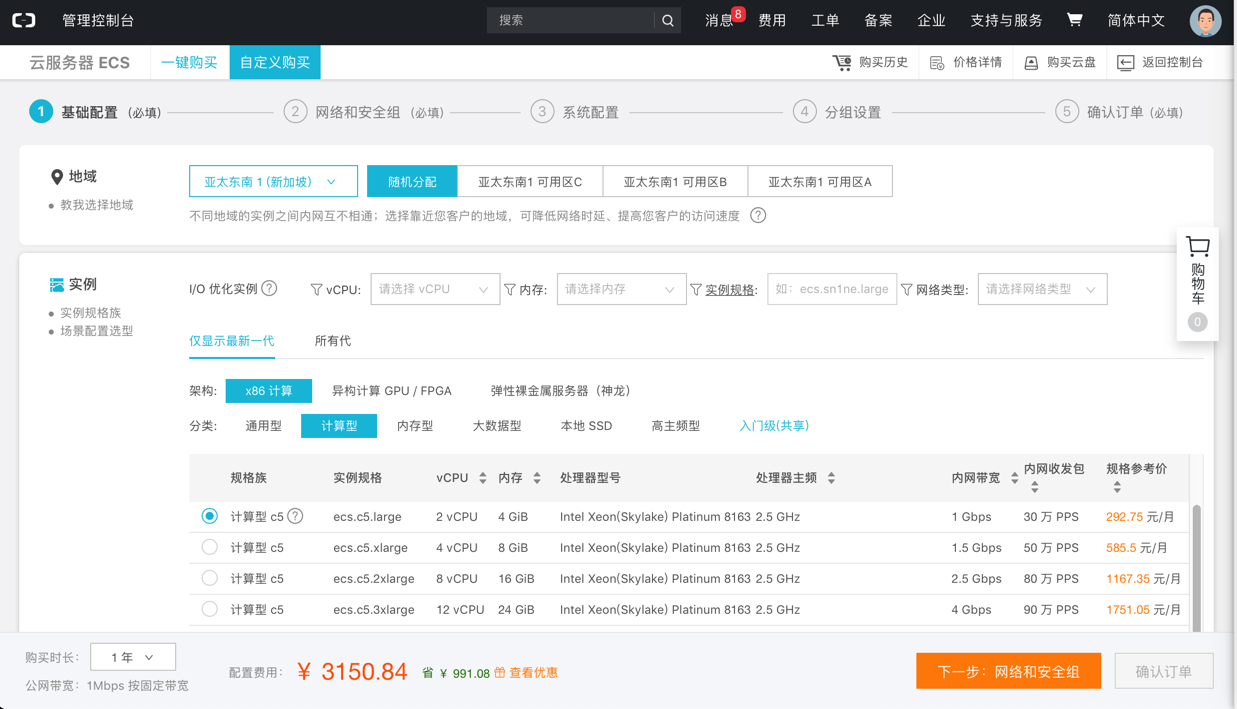This screenshot has height=709, width=1237.
Task: Sort by 内网带宽 column arrows
Action: point(1014,478)
